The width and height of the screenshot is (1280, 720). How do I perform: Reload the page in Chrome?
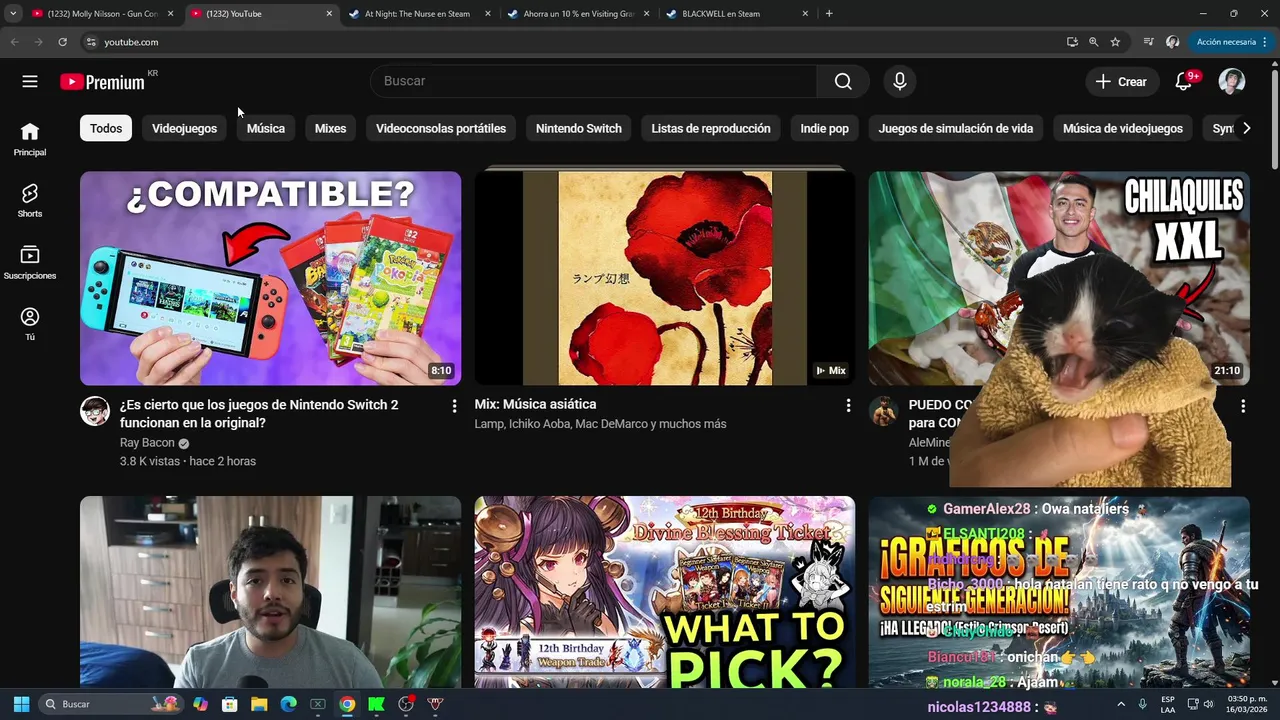(62, 42)
